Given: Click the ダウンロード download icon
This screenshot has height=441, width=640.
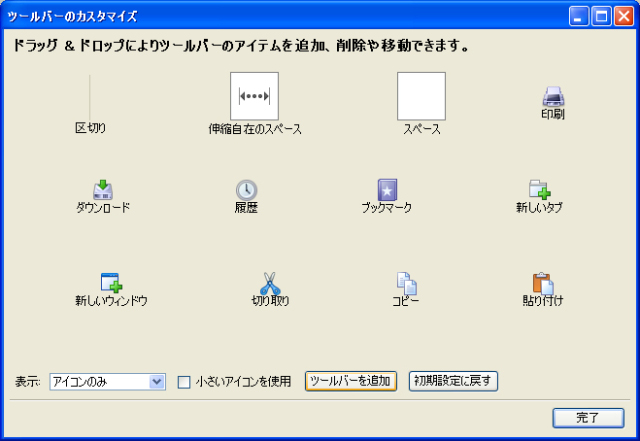Looking at the screenshot, I should click(103, 189).
